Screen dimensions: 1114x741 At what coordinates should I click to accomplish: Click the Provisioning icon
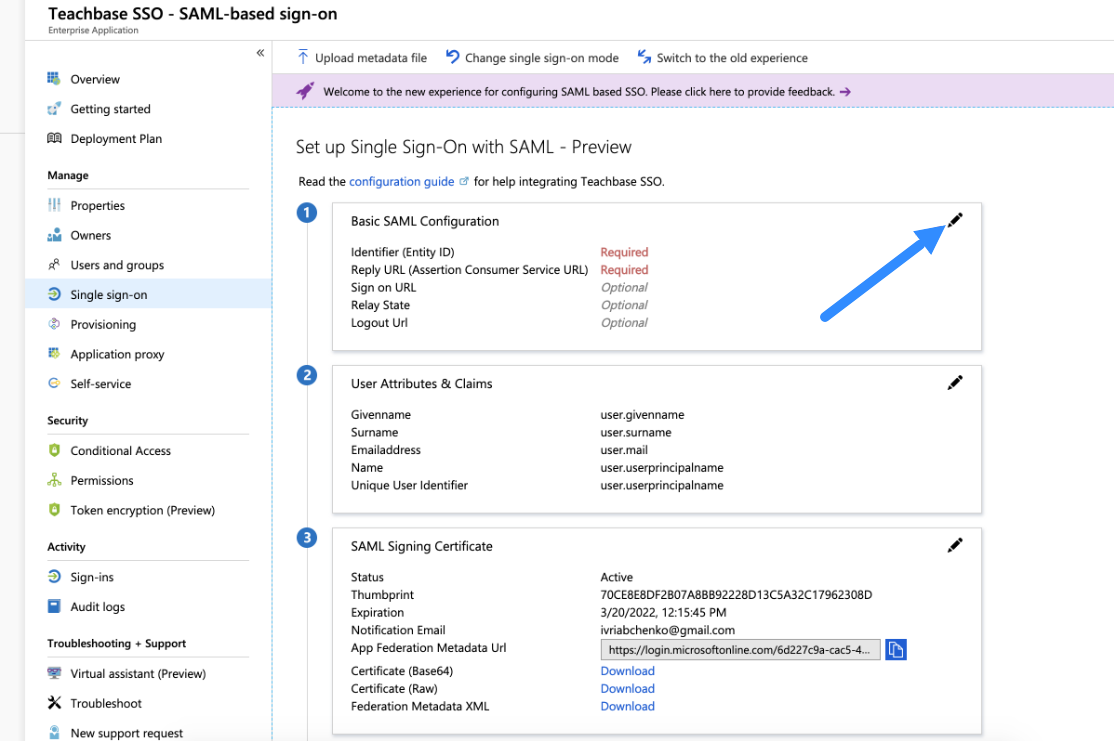click(x=54, y=324)
